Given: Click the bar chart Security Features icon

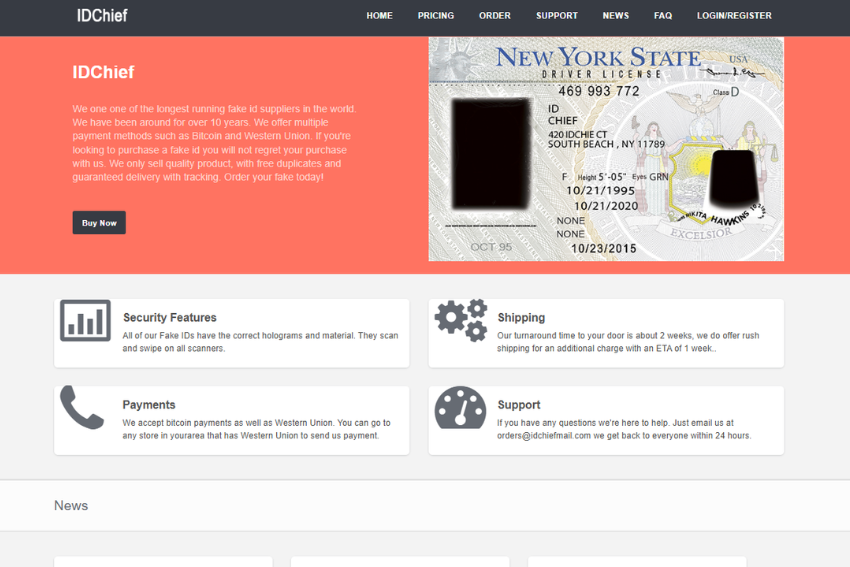Looking at the screenshot, I should [85, 320].
